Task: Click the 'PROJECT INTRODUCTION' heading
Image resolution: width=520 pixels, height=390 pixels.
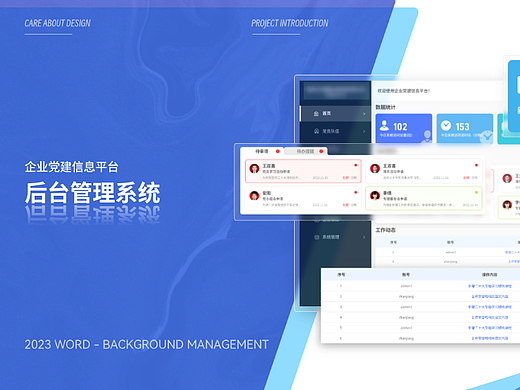Action: [290, 23]
